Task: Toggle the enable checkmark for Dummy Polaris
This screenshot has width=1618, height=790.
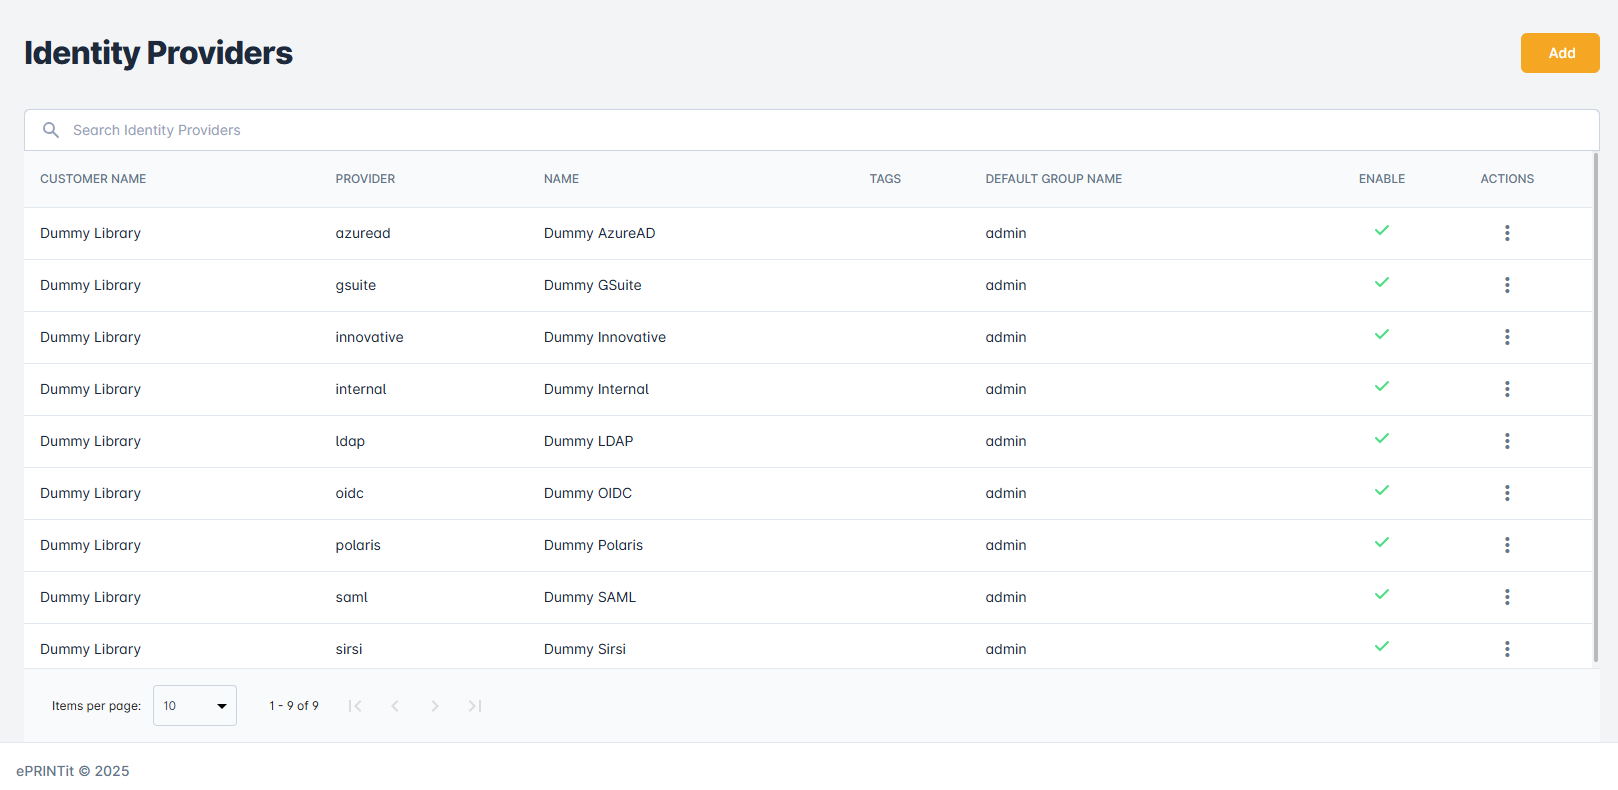Action: 1381,543
